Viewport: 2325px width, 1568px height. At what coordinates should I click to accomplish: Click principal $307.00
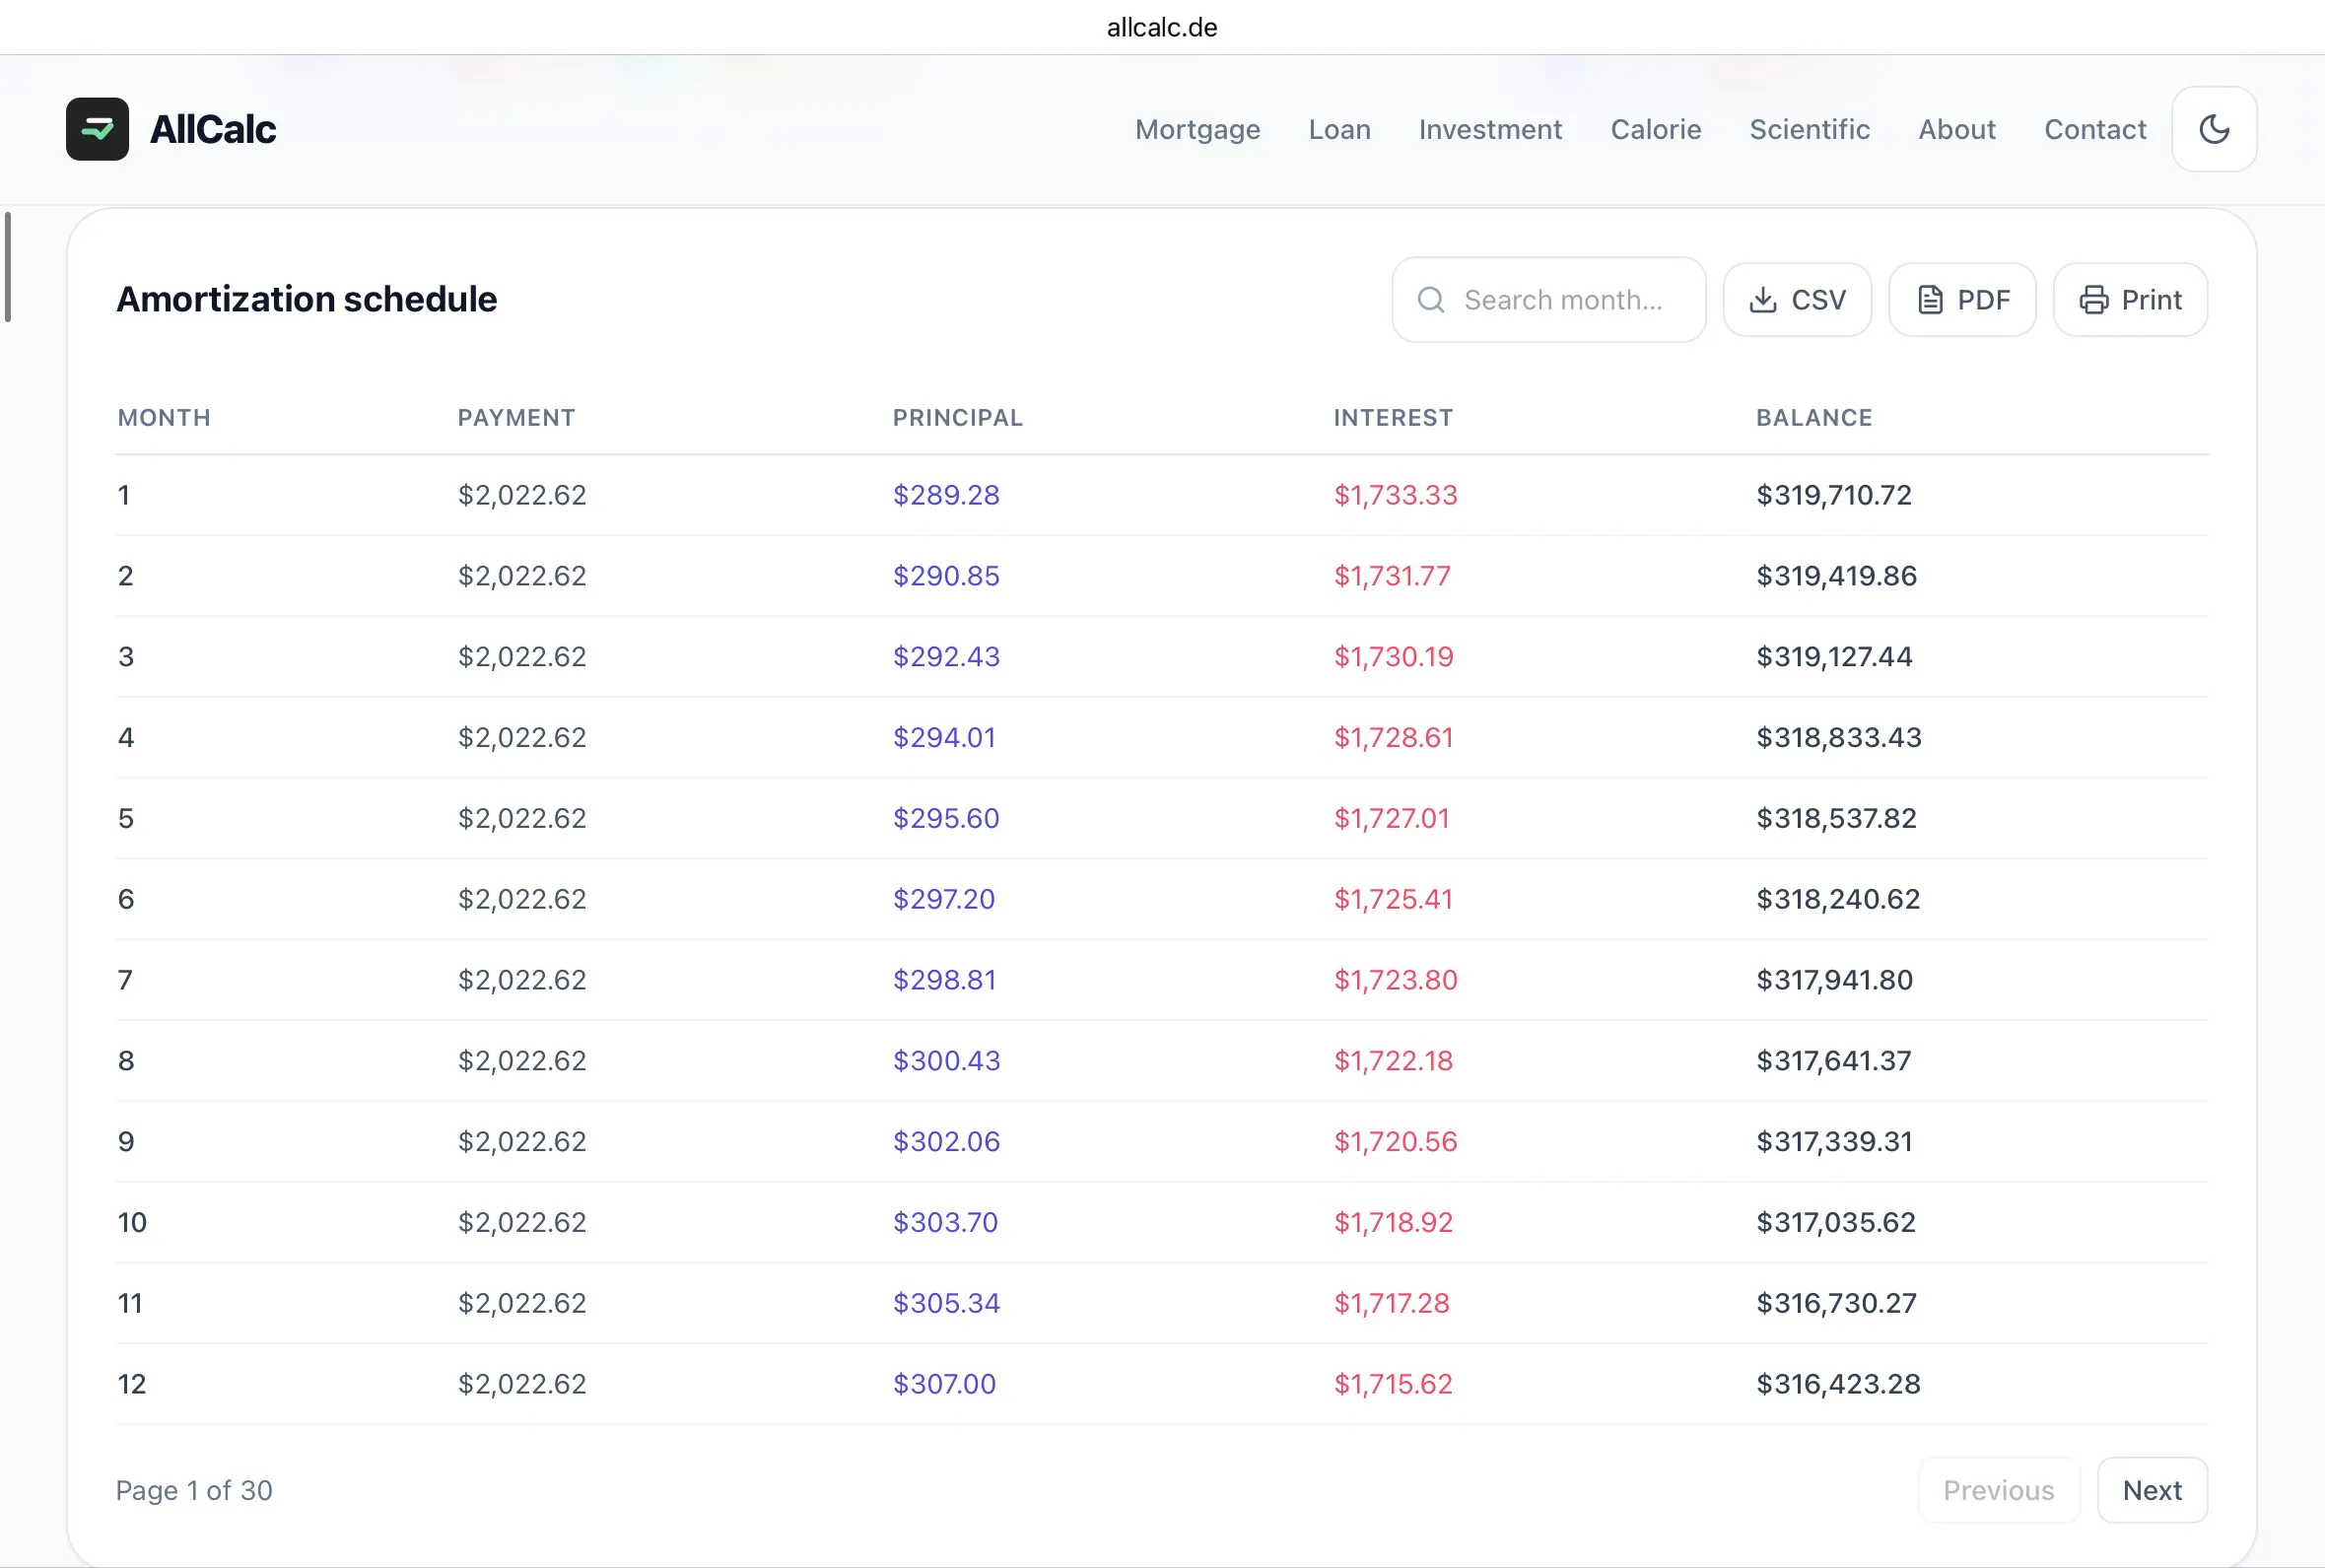[x=944, y=1385]
